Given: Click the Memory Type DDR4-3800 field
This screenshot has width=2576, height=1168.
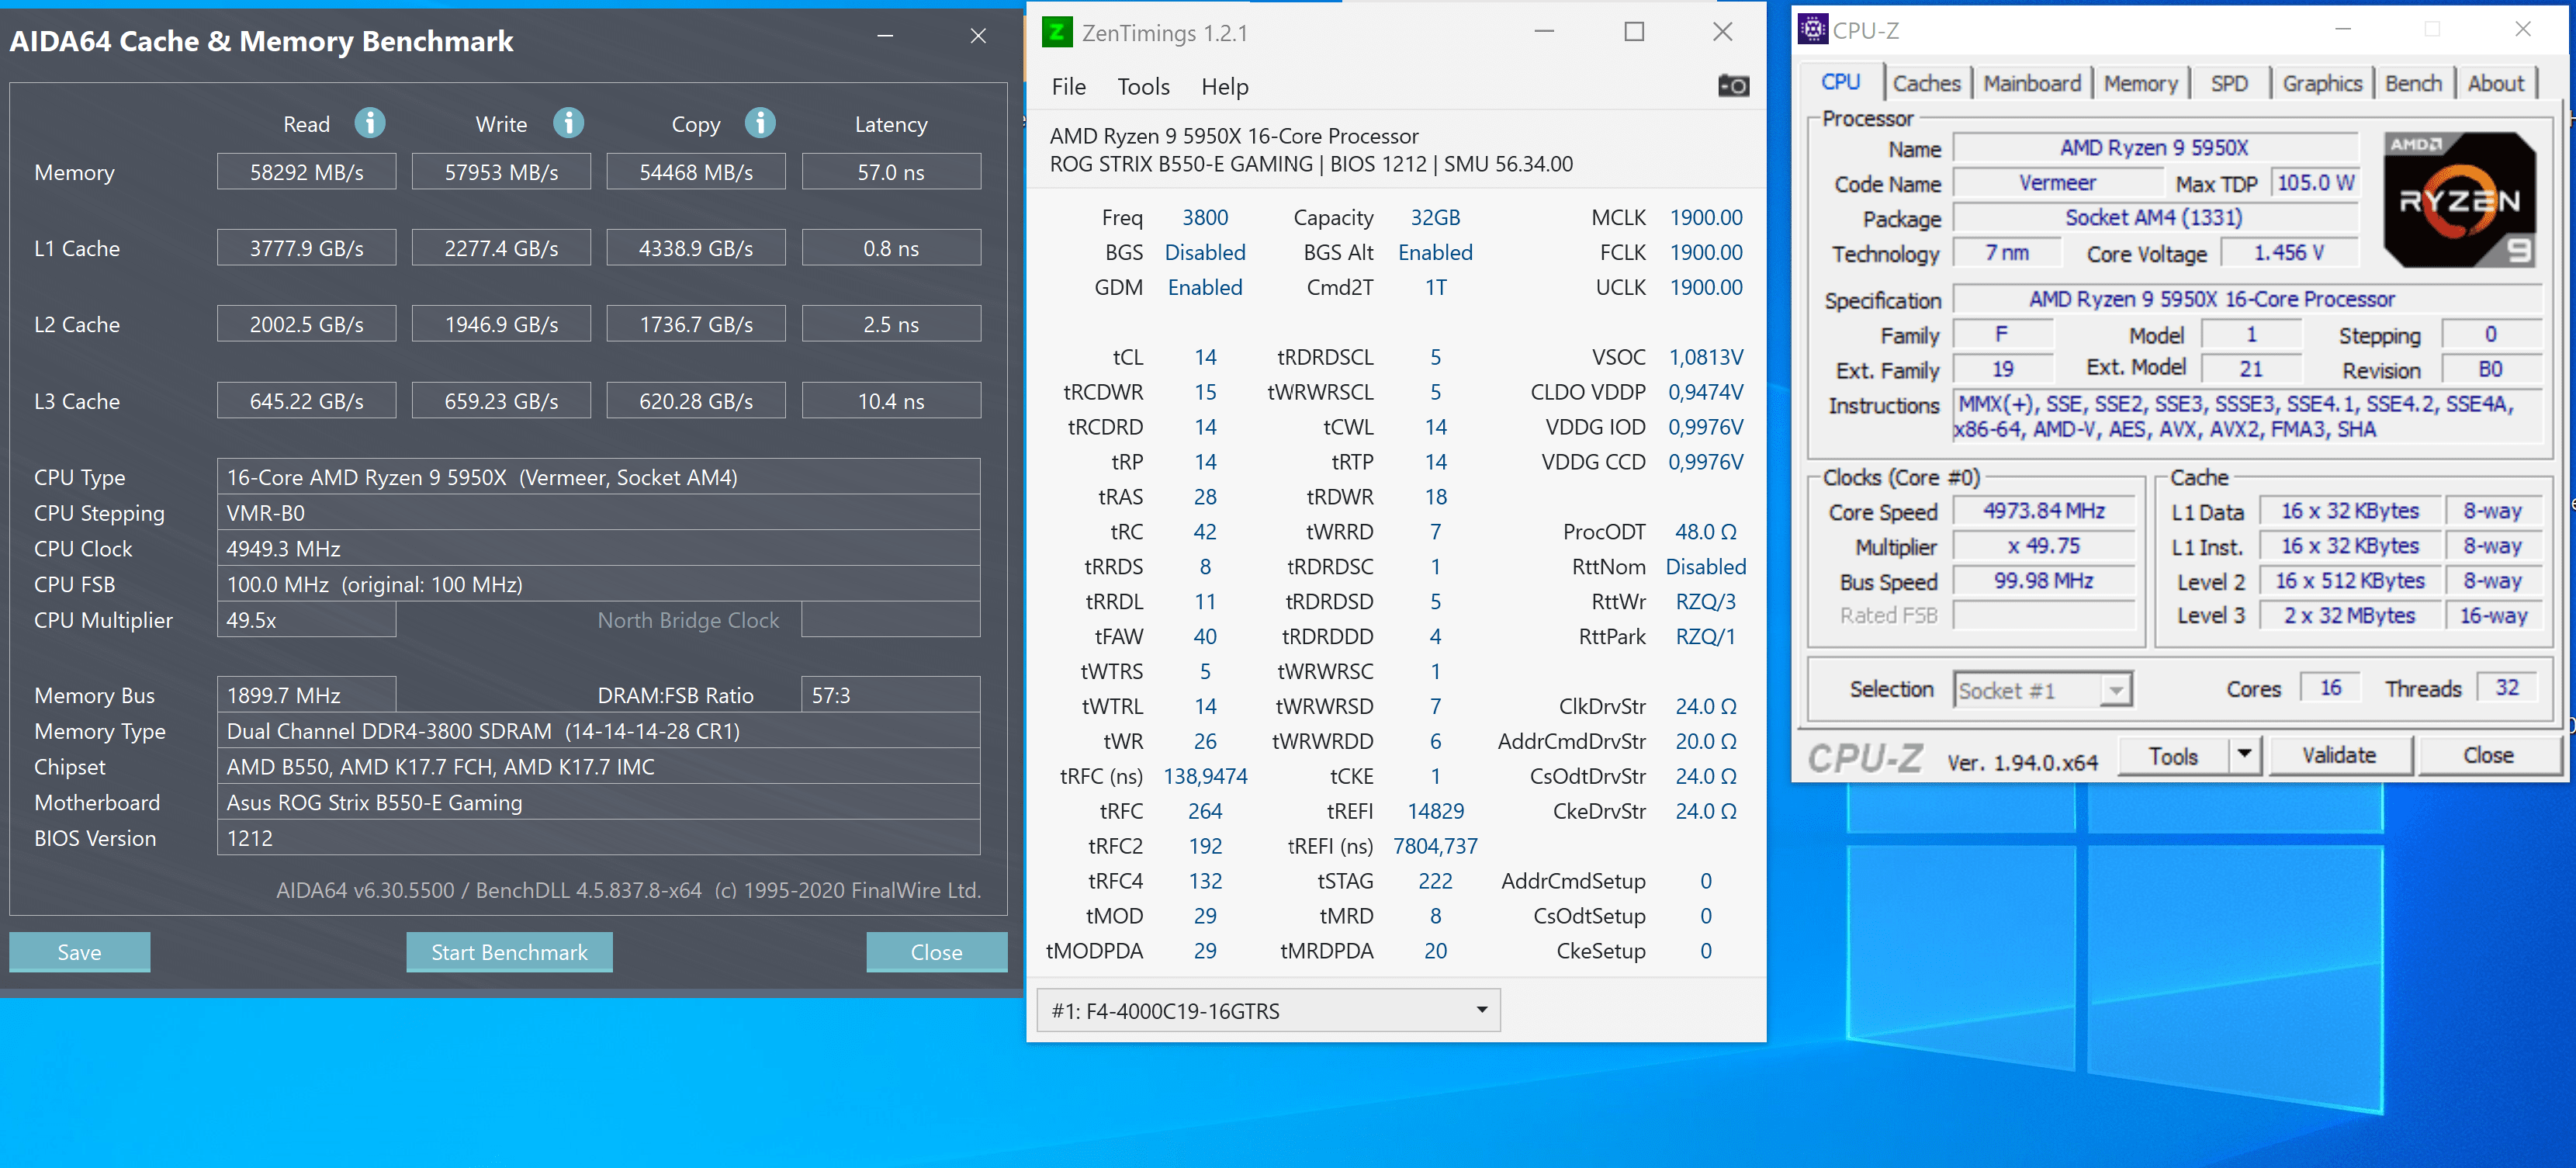Looking at the screenshot, I should 598,731.
